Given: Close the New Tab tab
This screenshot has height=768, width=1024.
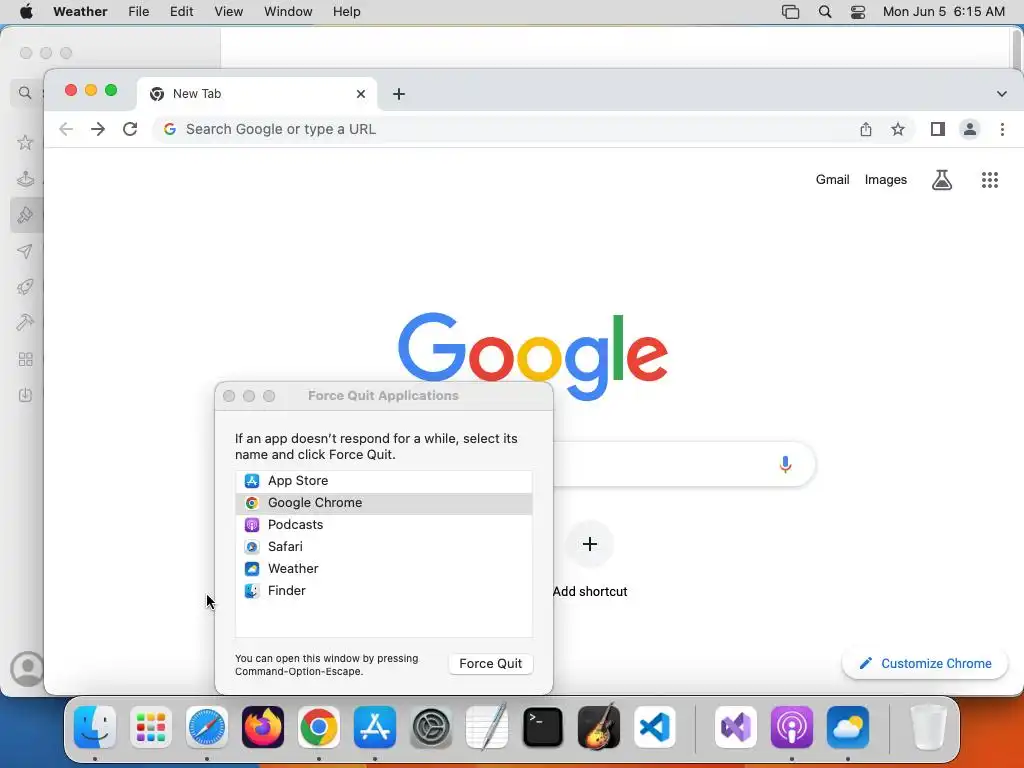Looking at the screenshot, I should [x=360, y=94].
